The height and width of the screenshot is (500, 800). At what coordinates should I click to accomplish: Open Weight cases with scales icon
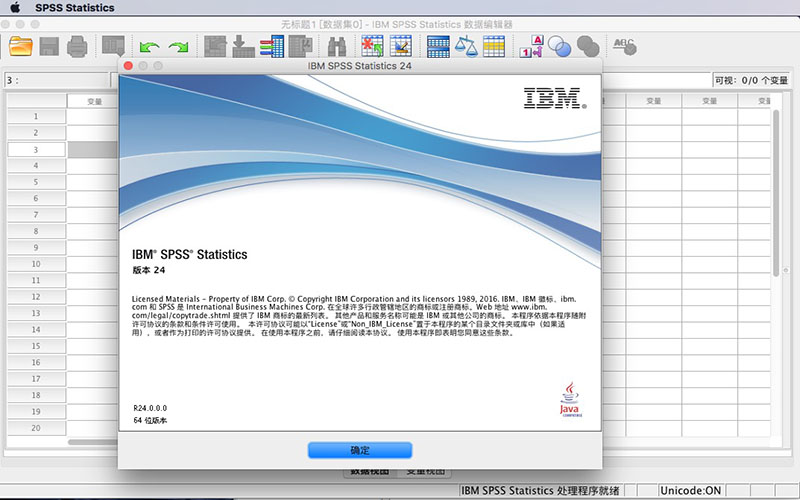point(466,46)
